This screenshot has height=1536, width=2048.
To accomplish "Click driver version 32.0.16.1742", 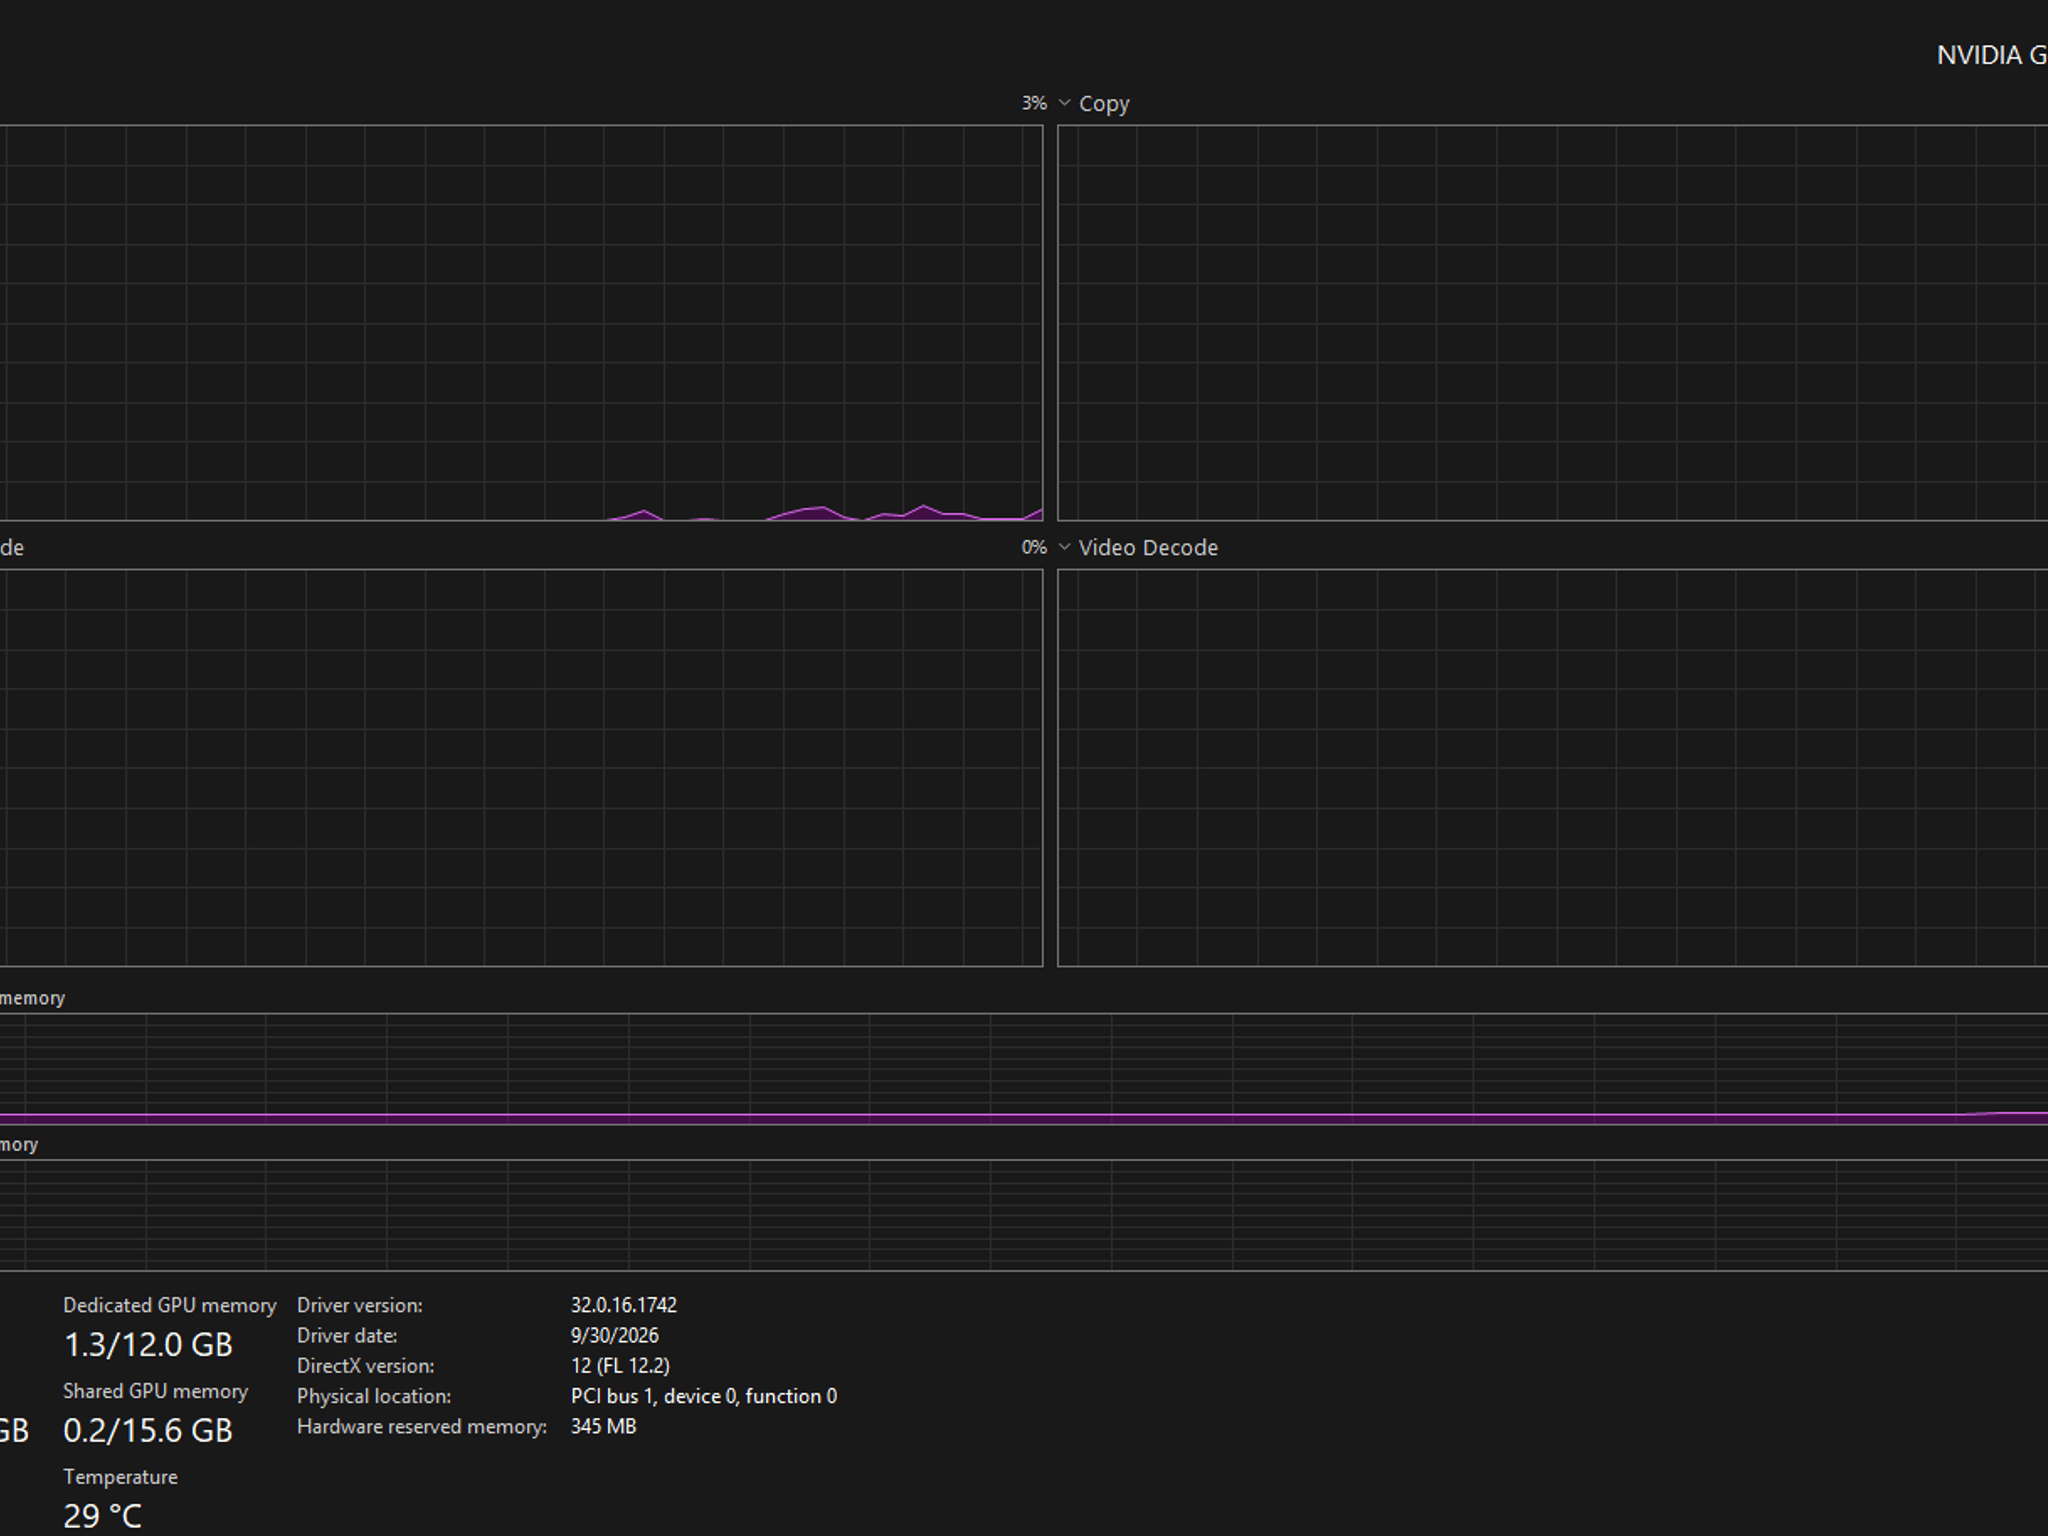I will 624,1306.
